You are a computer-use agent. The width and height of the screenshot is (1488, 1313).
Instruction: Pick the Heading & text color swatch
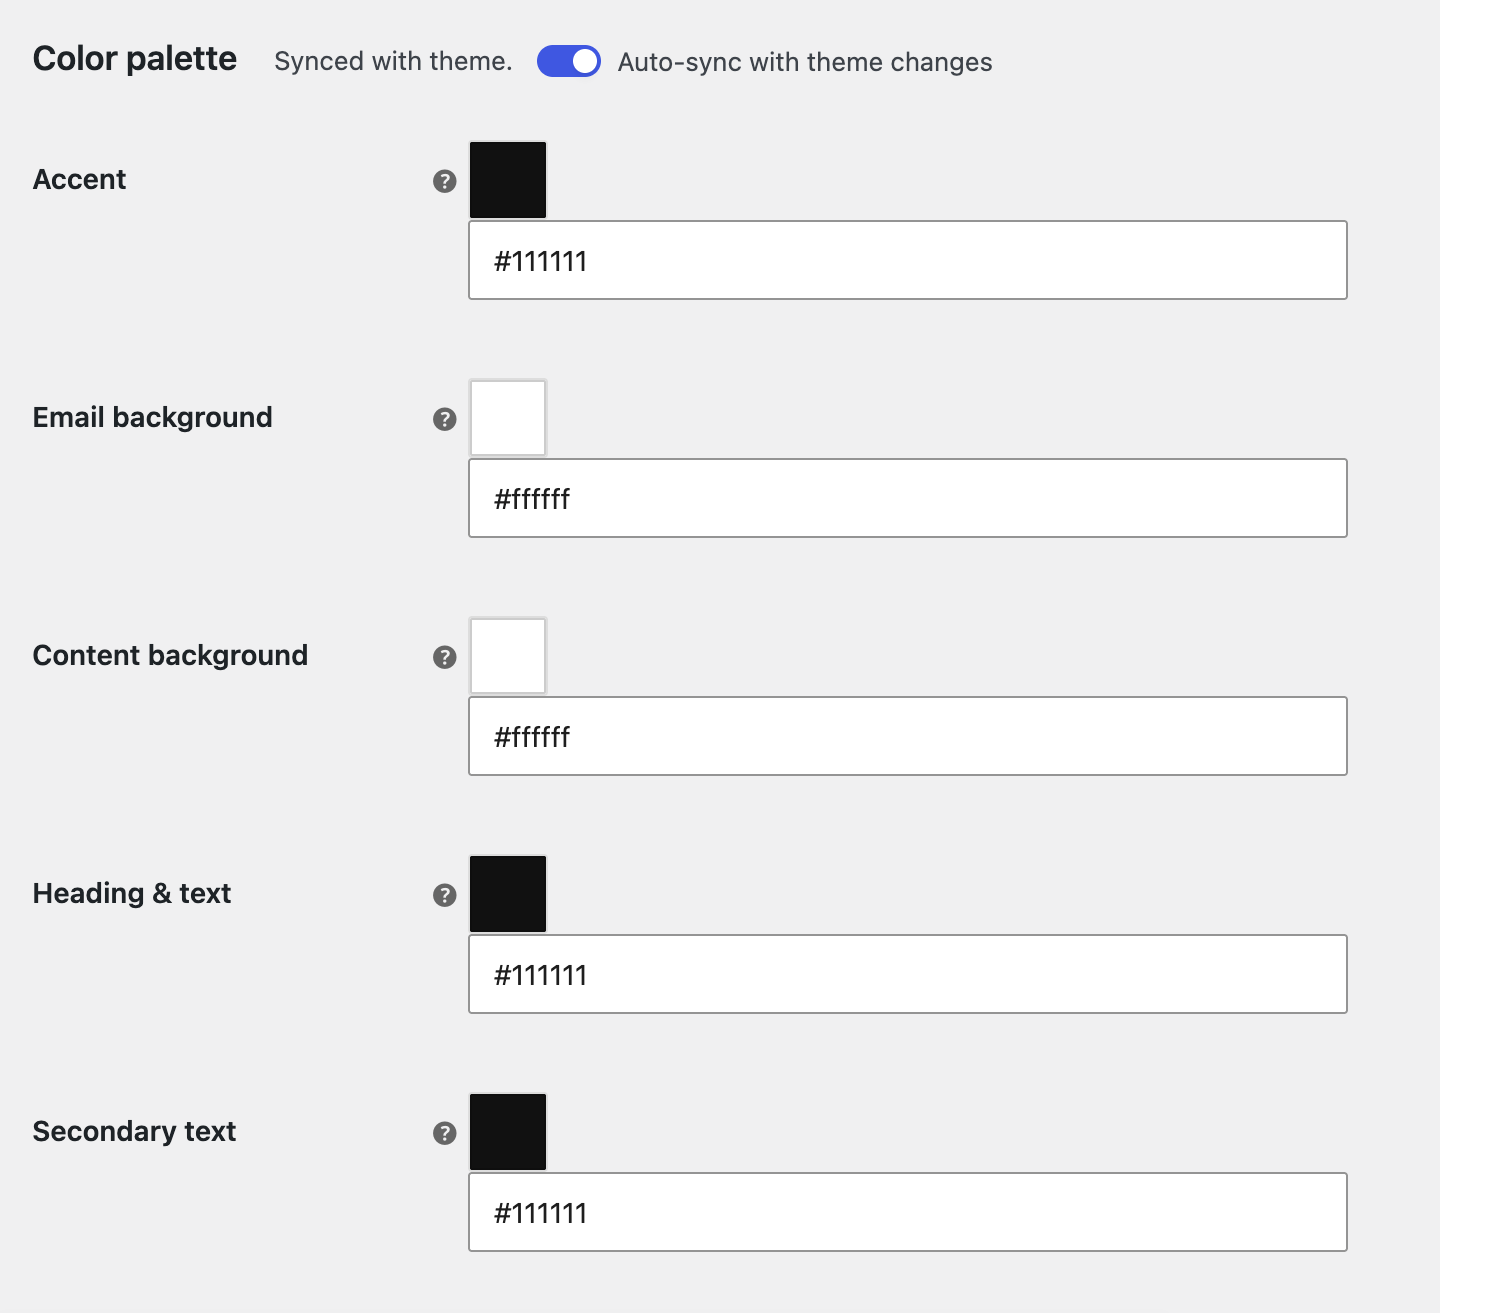click(508, 894)
